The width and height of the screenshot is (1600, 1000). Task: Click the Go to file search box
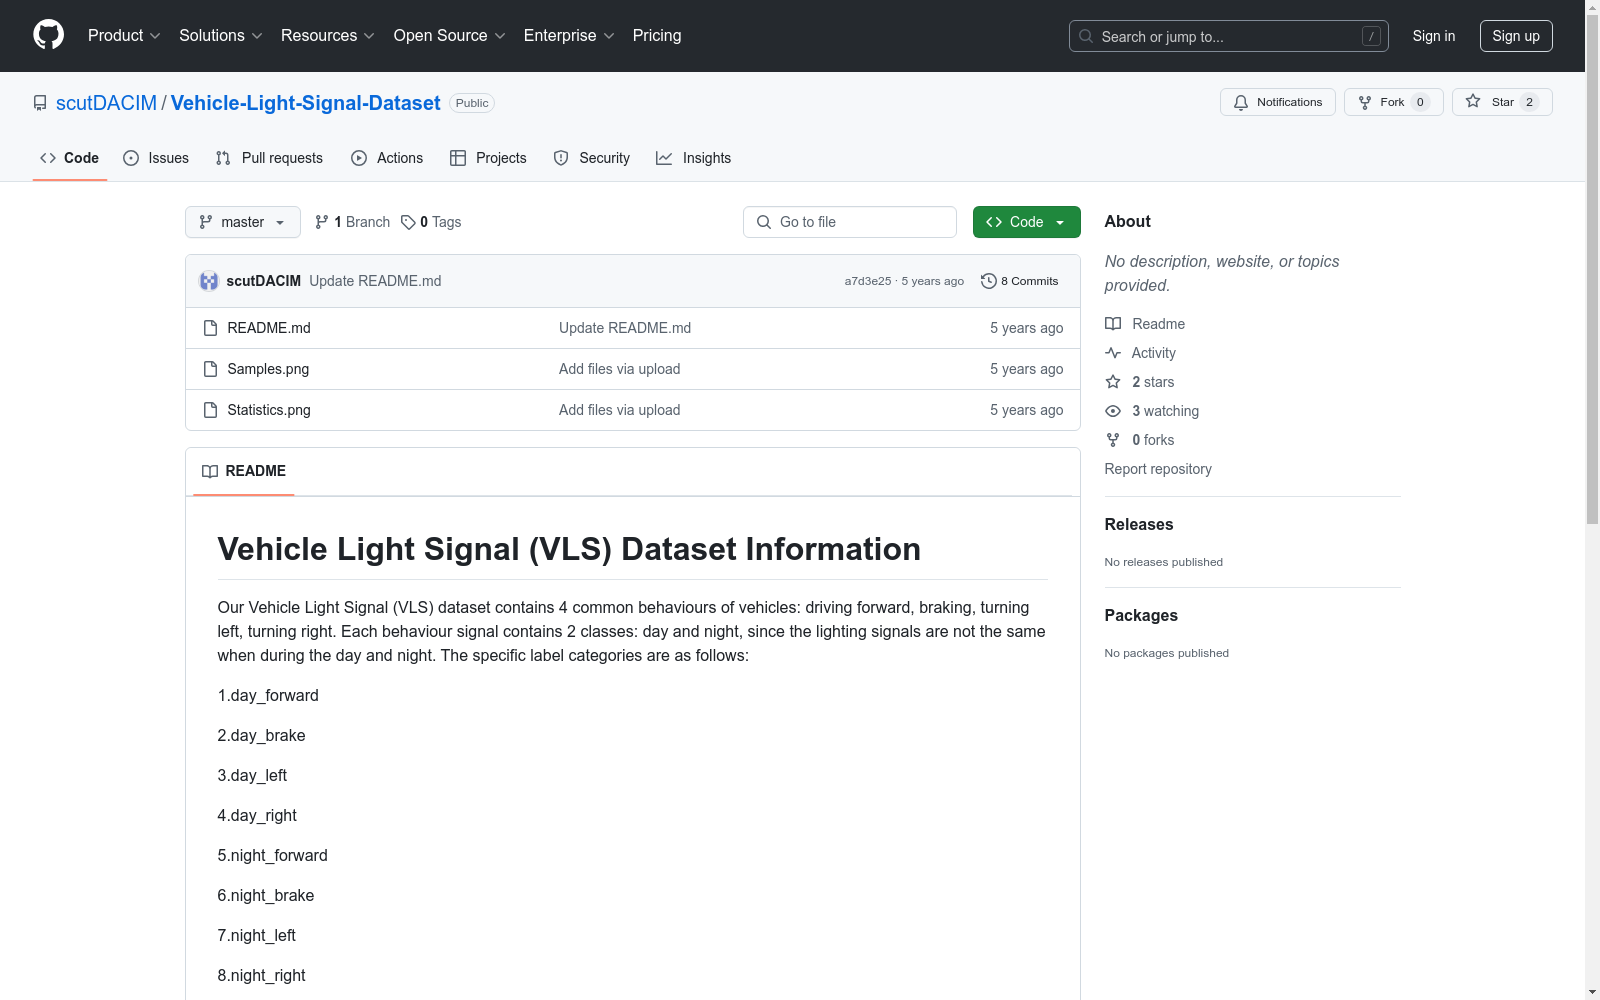pos(850,222)
